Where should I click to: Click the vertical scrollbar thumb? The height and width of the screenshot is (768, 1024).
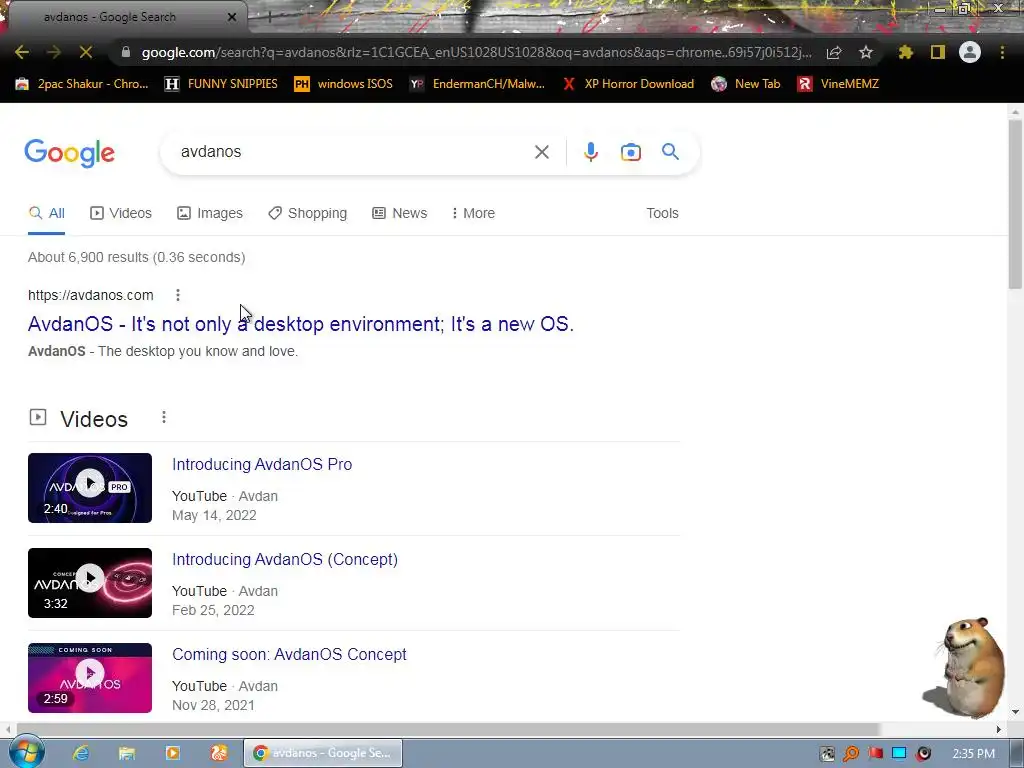(x=1015, y=202)
